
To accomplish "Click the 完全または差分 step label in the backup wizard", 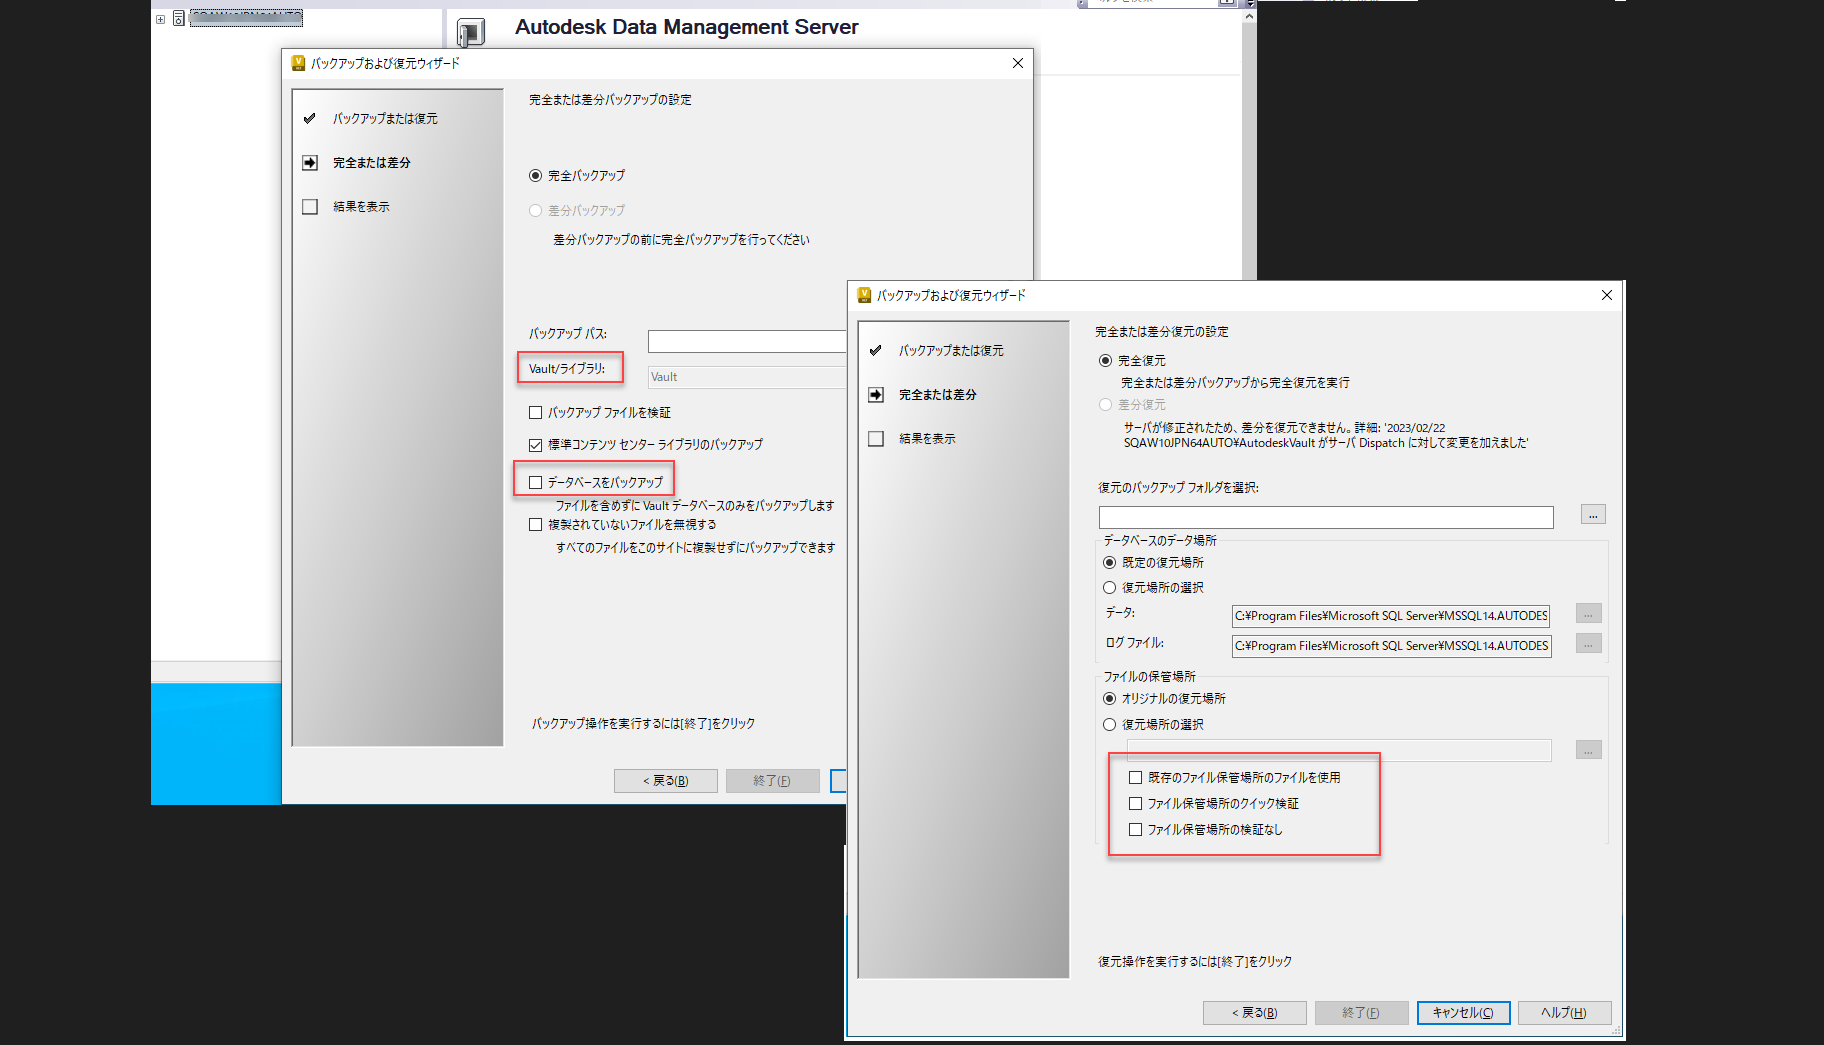I will pos(371,162).
